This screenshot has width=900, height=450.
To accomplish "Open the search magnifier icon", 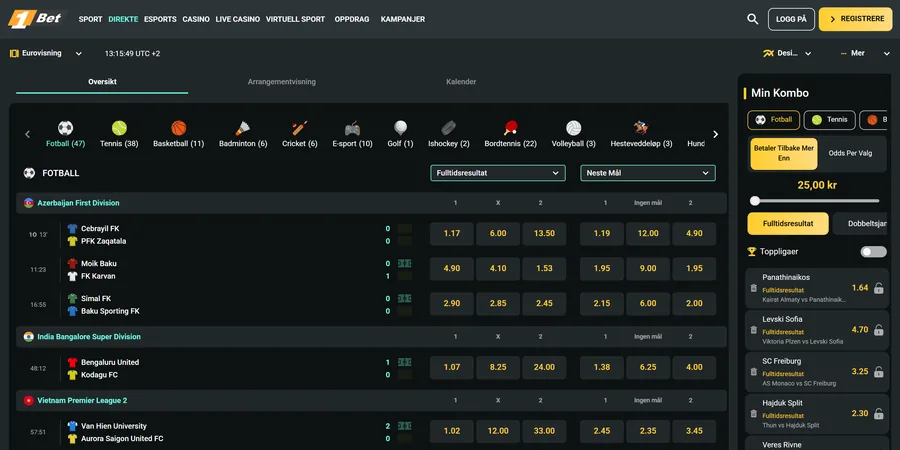I will click(752, 19).
